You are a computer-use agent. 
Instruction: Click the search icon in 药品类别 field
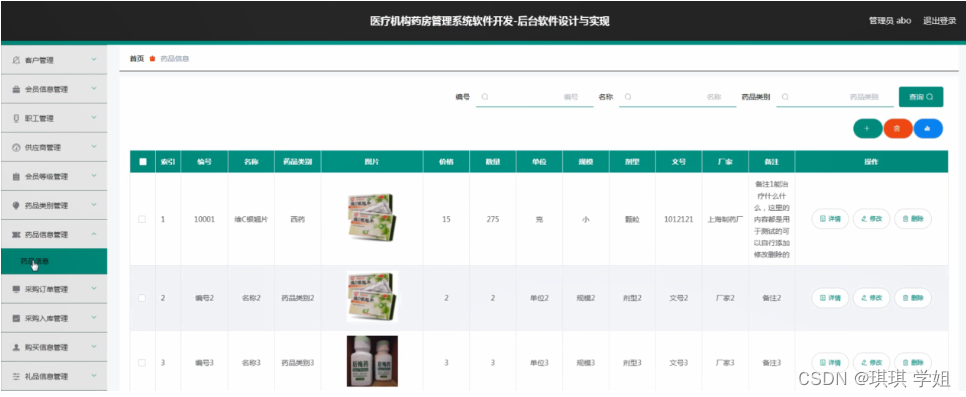(x=785, y=97)
